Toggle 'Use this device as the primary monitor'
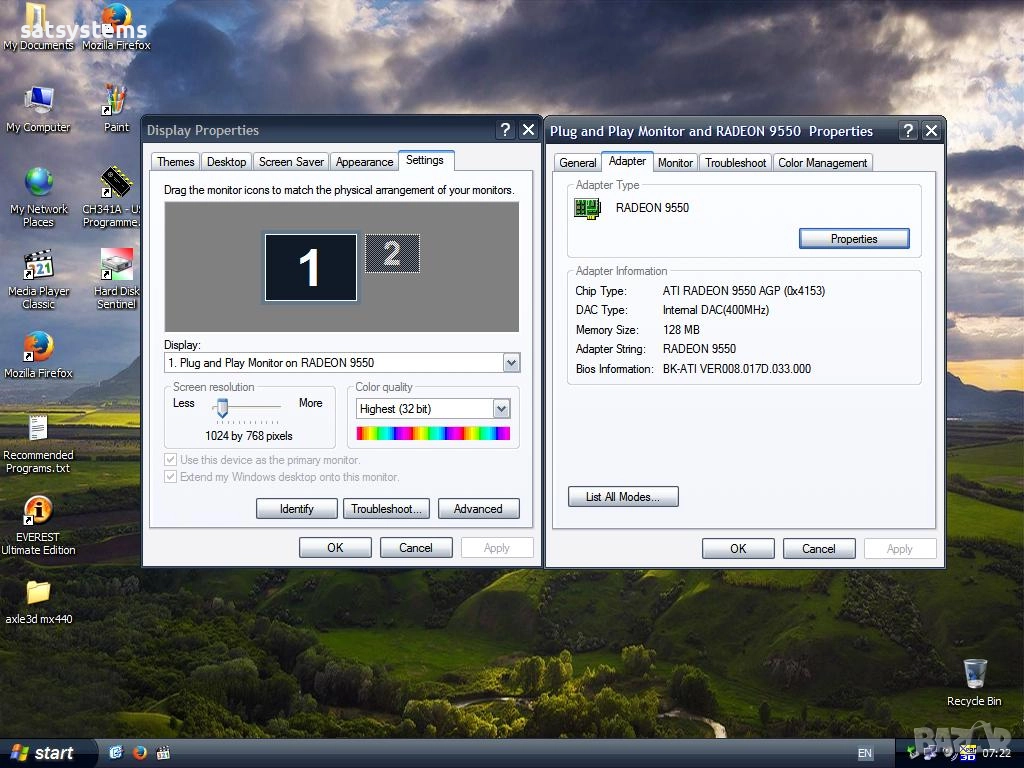The height and width of the screenshot is (768, 1024). tap(171, 460)
